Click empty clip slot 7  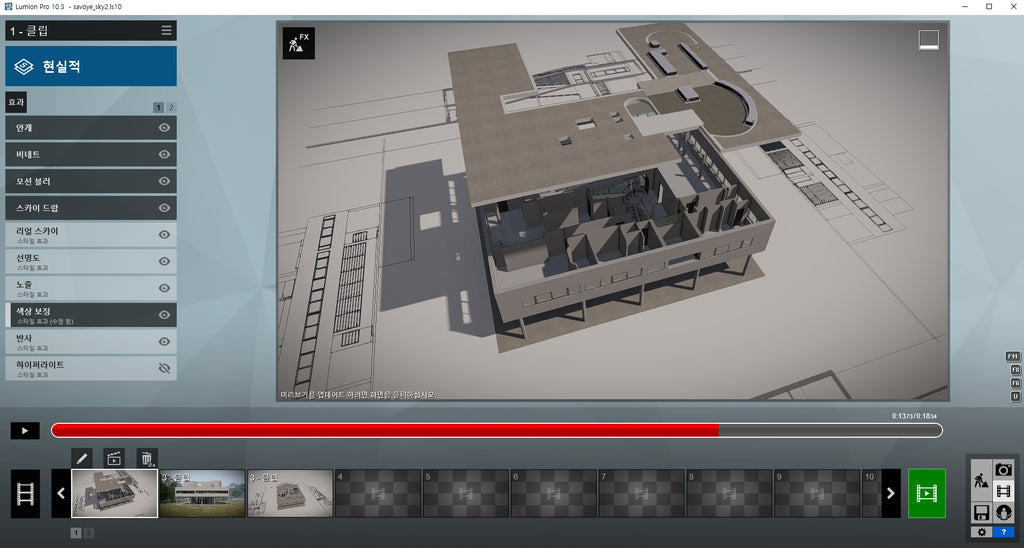(641, 493)
